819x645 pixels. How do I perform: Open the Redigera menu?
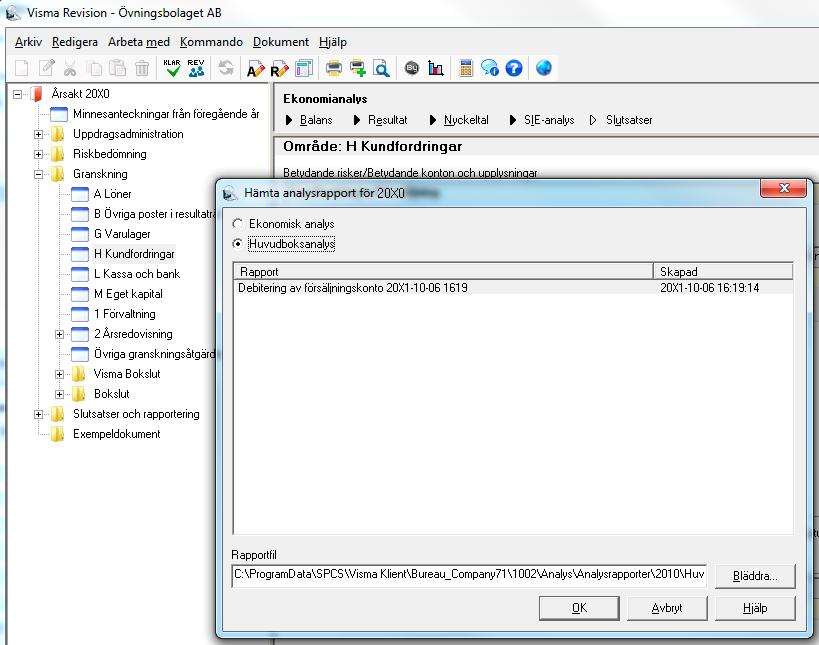click(75, 42)
